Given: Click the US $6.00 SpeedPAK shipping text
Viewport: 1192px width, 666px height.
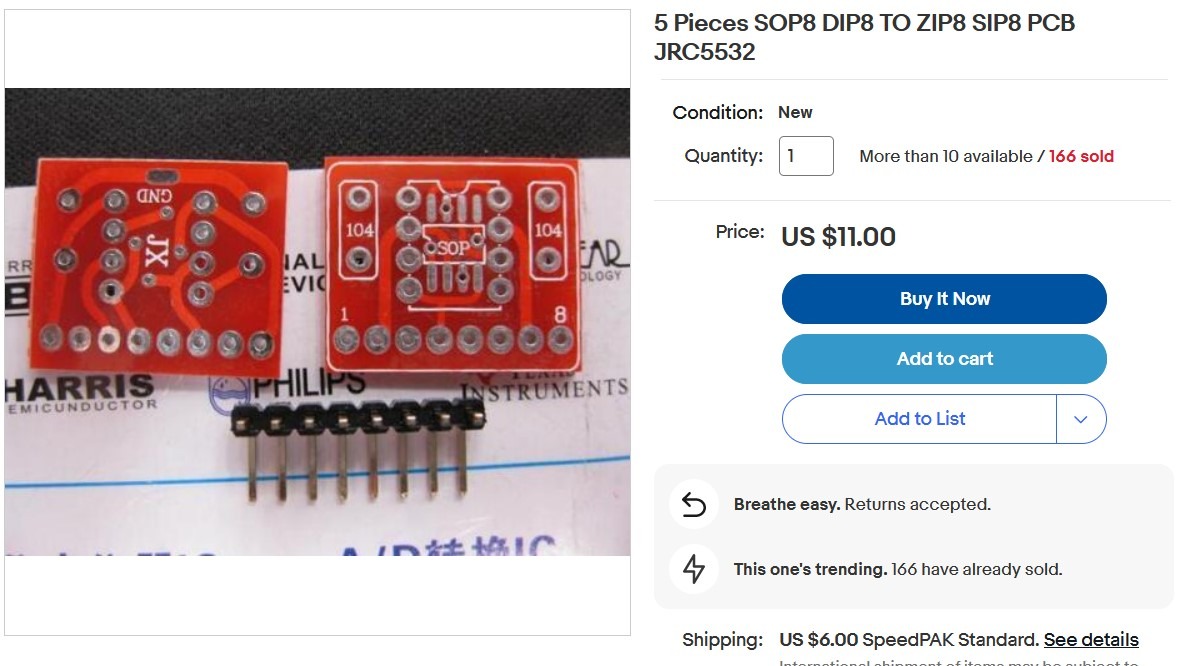Looking at the screenshot, I should (x=909, y=639).
